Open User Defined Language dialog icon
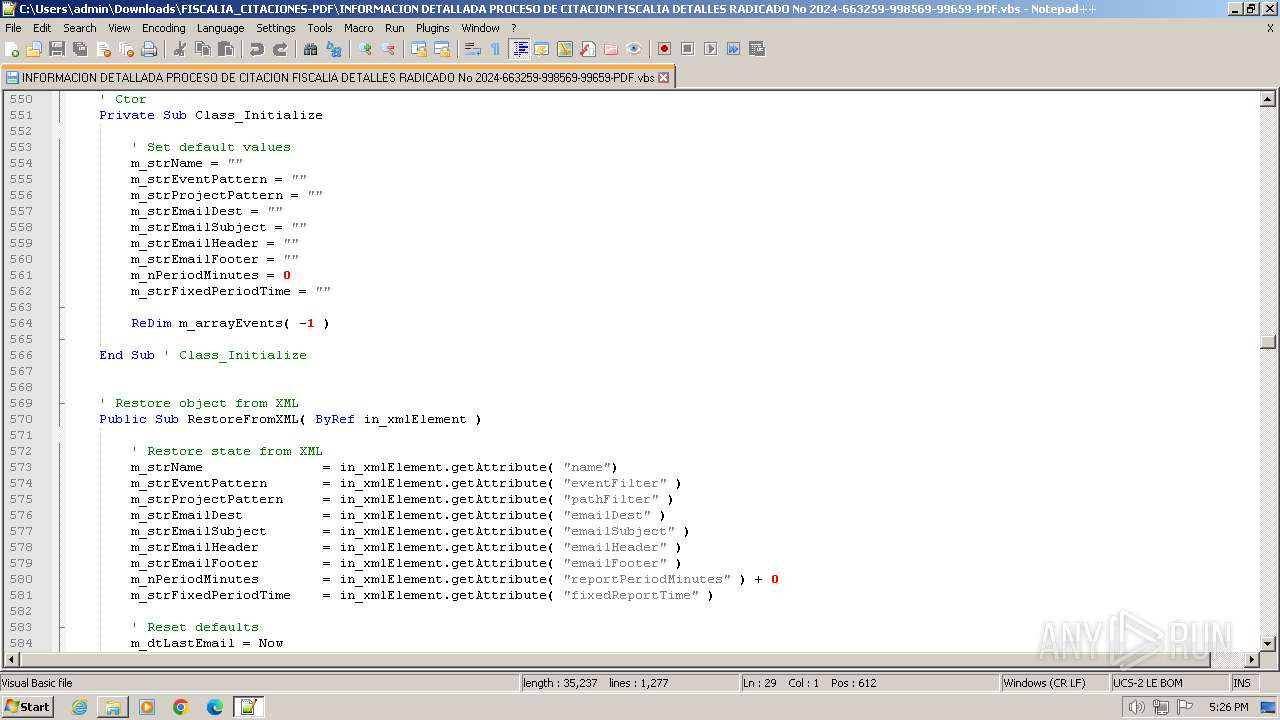 point(542,49)
